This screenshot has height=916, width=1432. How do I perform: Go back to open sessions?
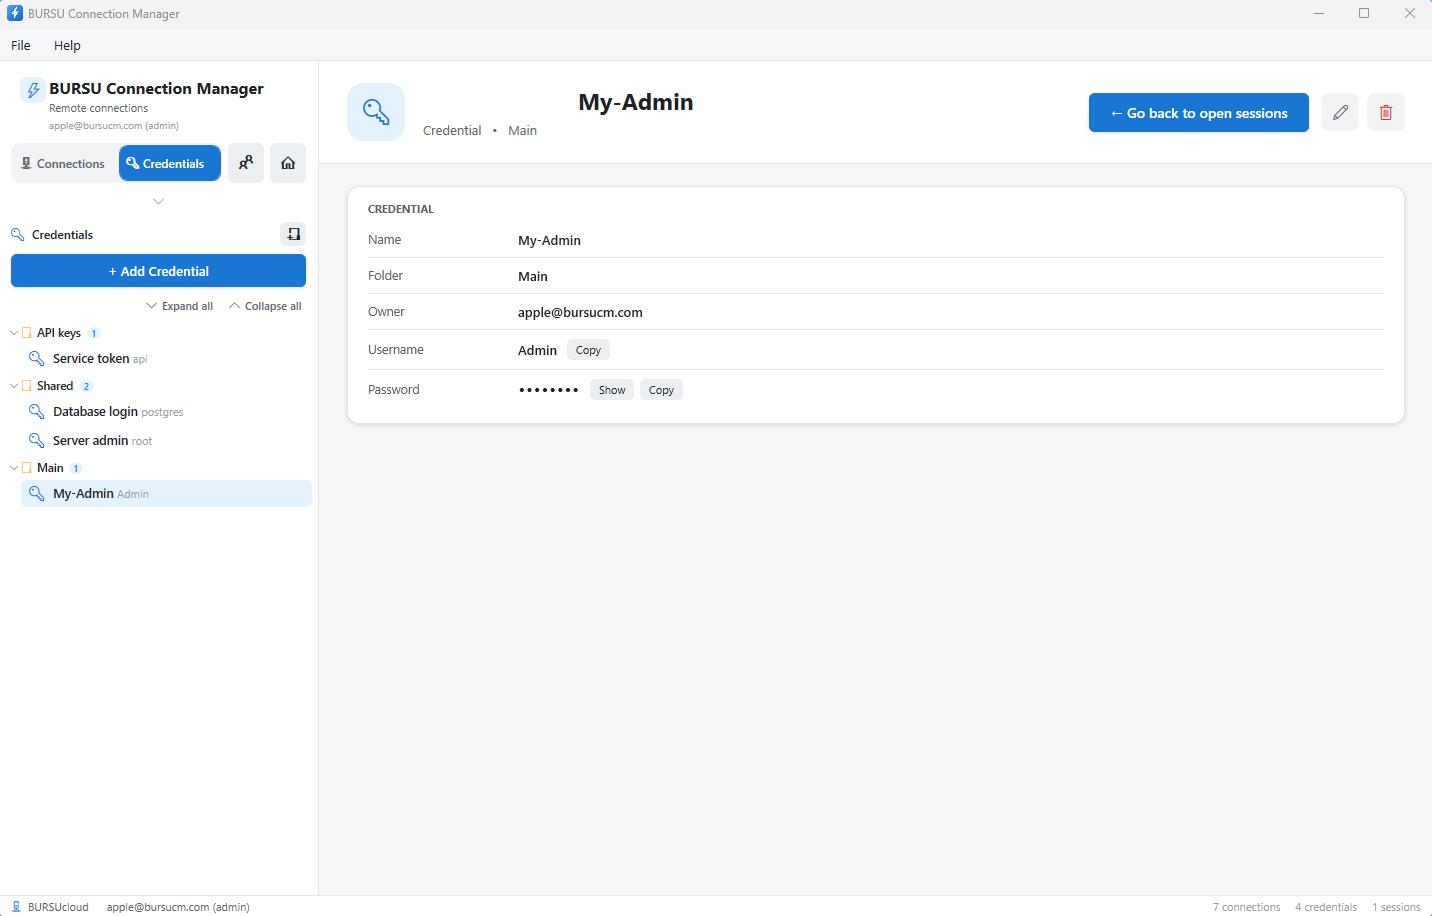pyautogui.click(x=1199, y=113)
